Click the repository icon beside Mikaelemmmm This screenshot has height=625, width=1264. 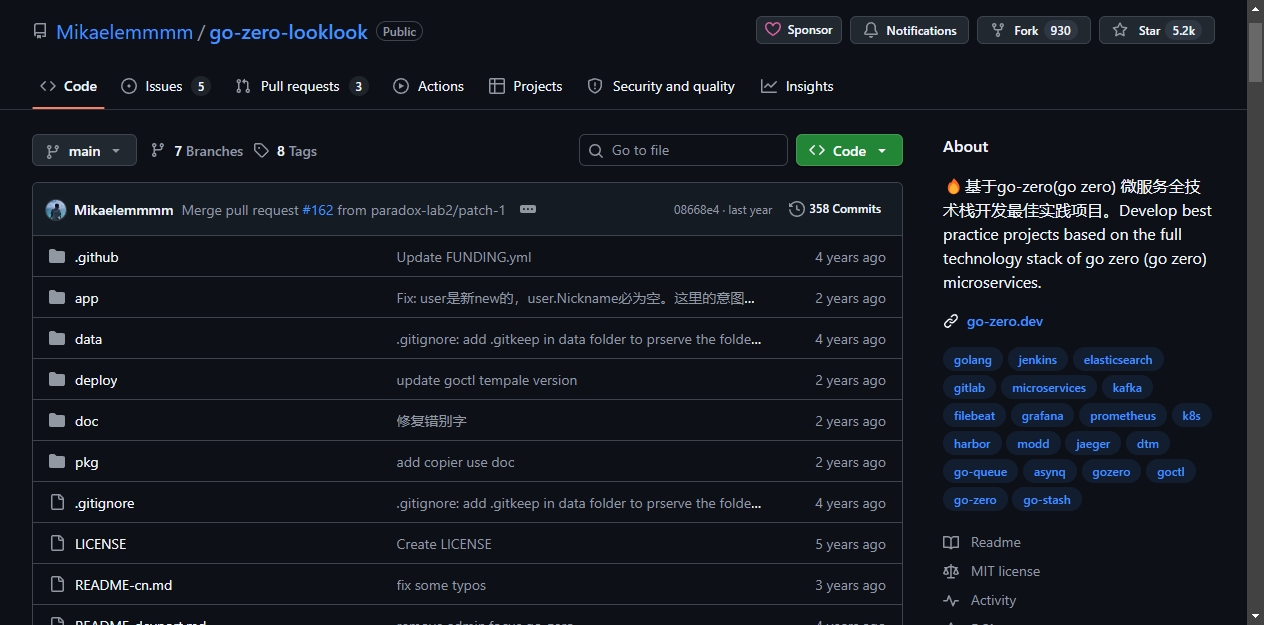tap(40, 31)
